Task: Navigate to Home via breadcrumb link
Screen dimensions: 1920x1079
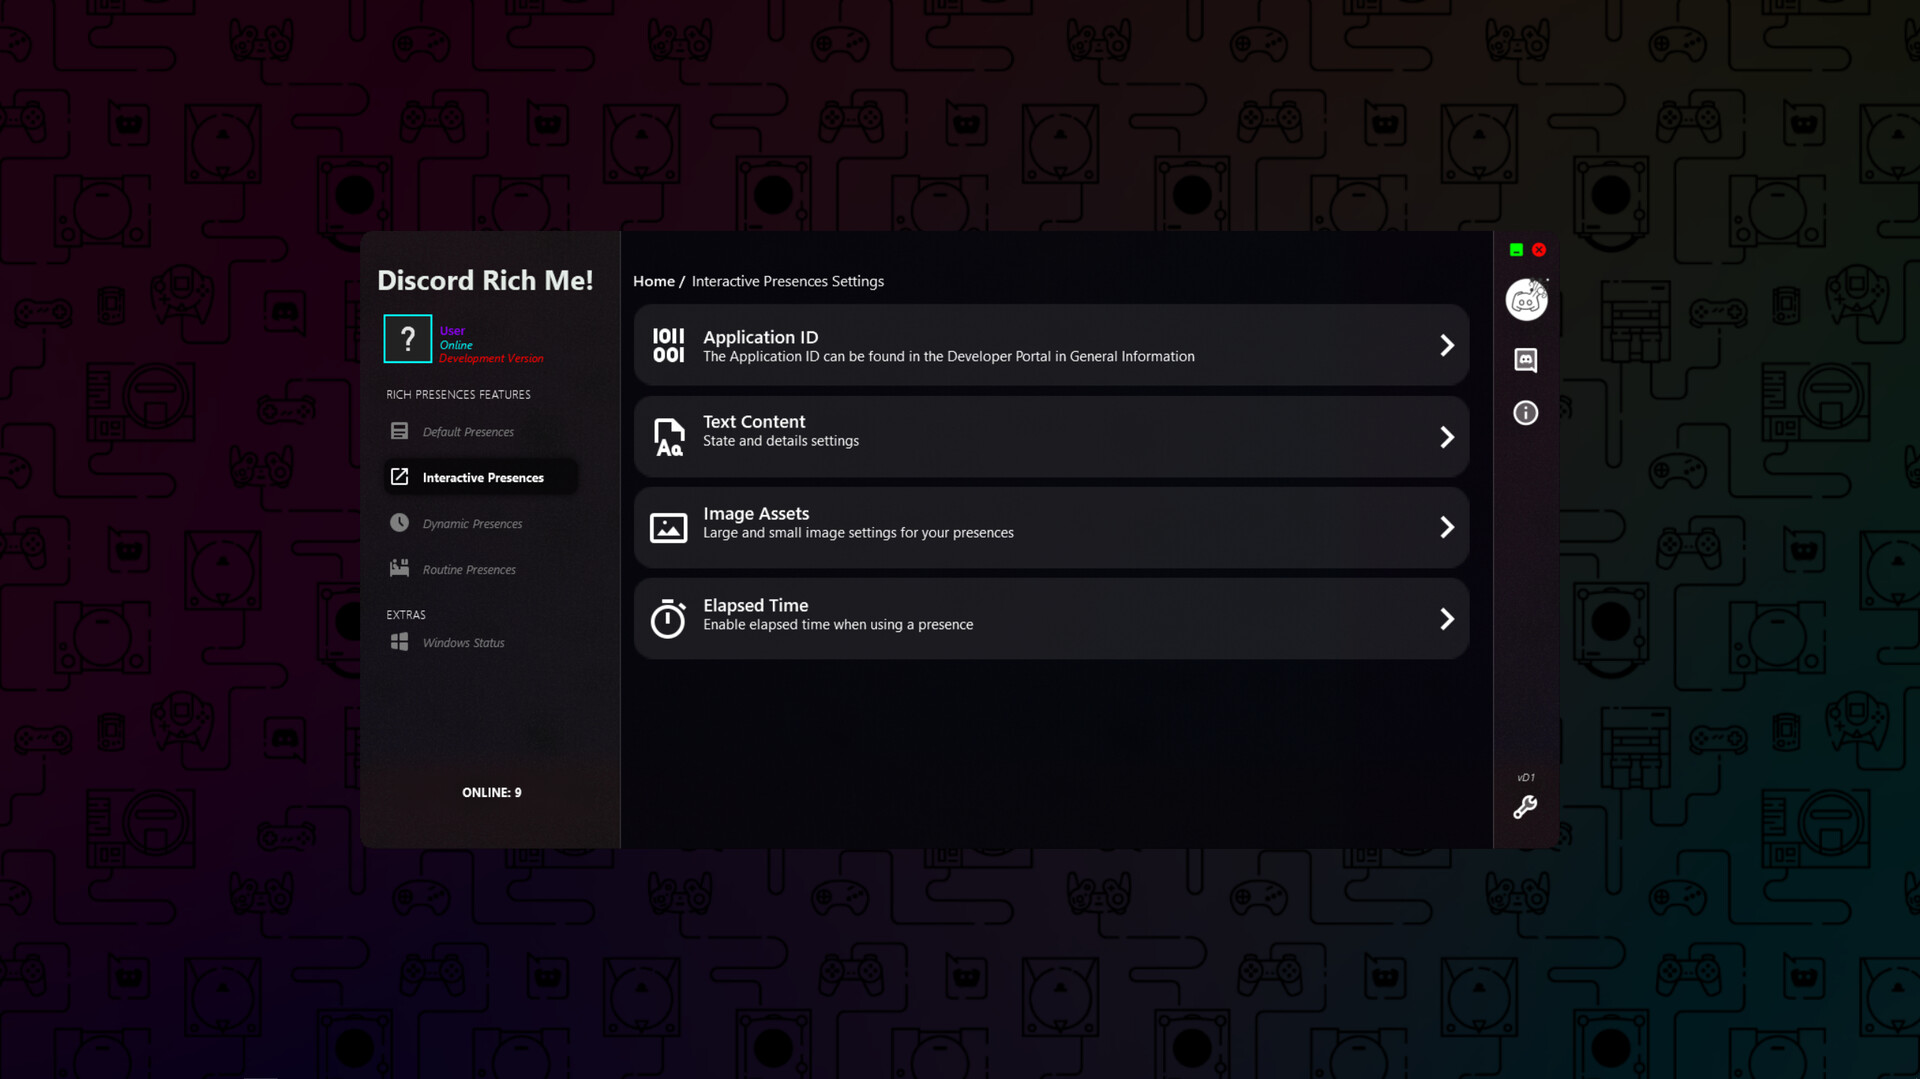Action: pyautogui.click(x=653, y=281)
